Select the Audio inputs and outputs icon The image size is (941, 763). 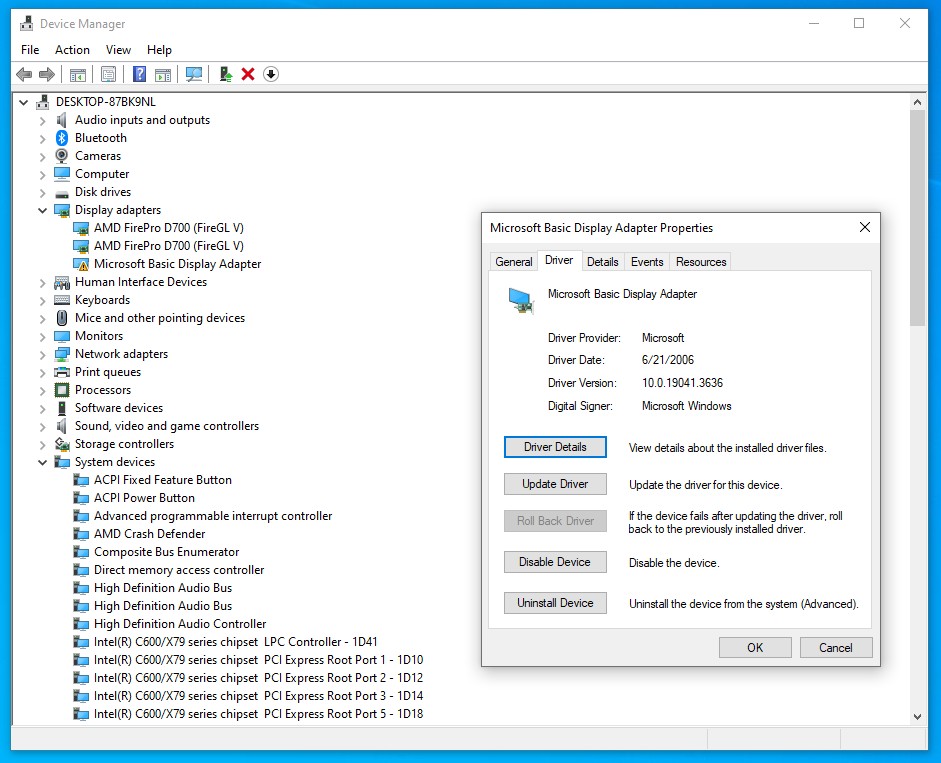(61, 120)
